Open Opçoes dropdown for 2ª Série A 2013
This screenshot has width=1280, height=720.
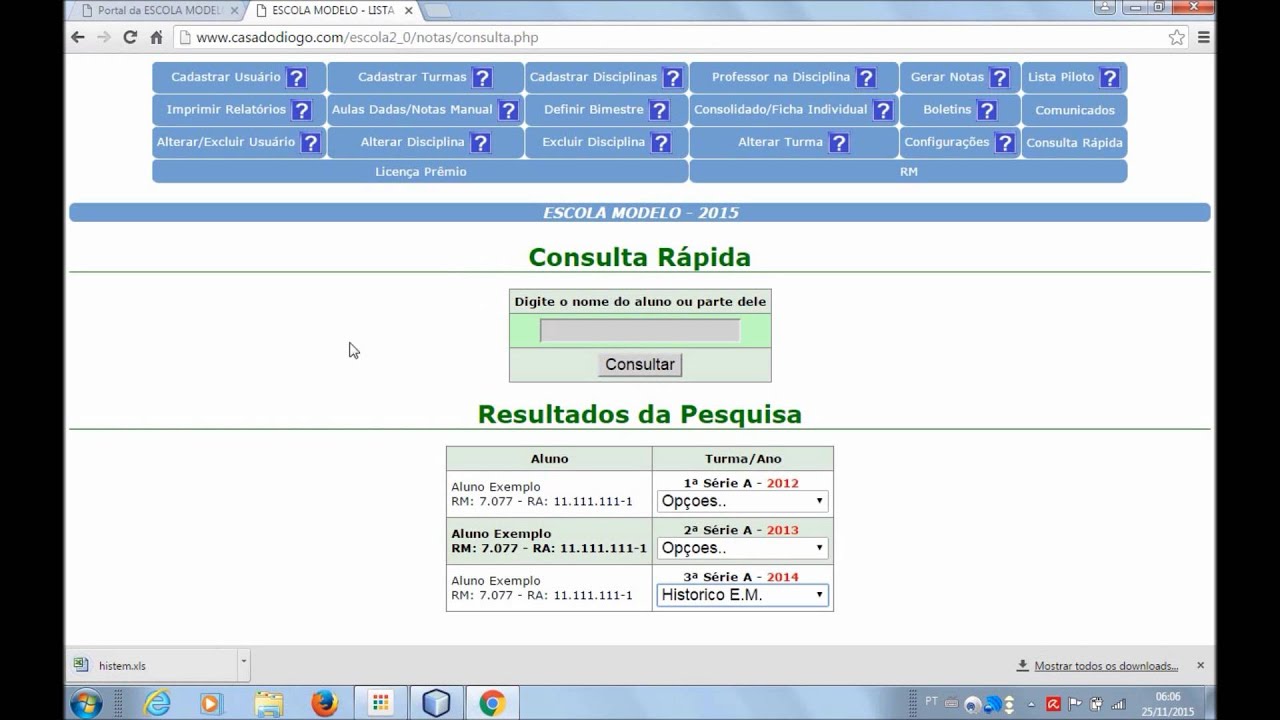742,548
